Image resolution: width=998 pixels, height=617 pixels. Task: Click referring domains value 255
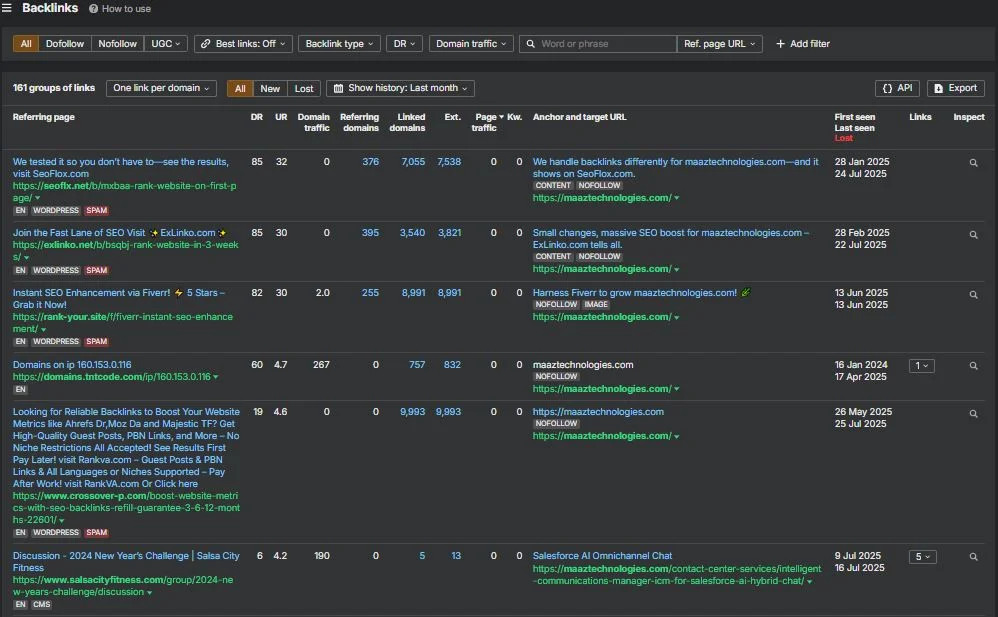[370, 293]
